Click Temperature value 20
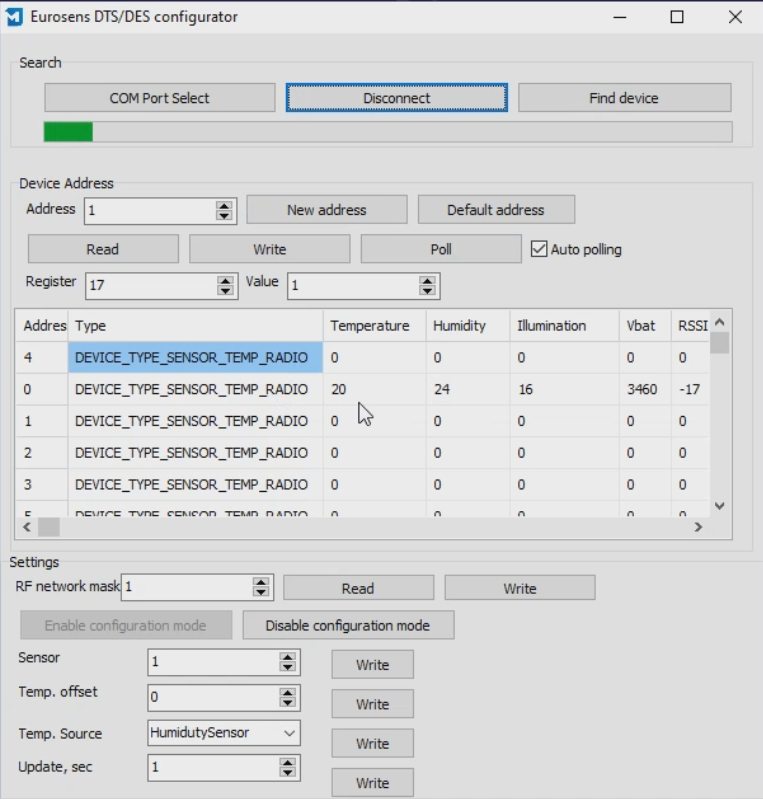 click(338, 389)
